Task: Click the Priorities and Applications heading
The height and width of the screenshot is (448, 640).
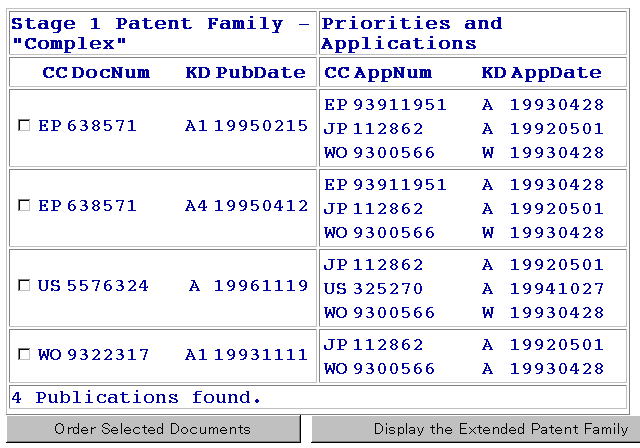Action: (x=411, y=33)
